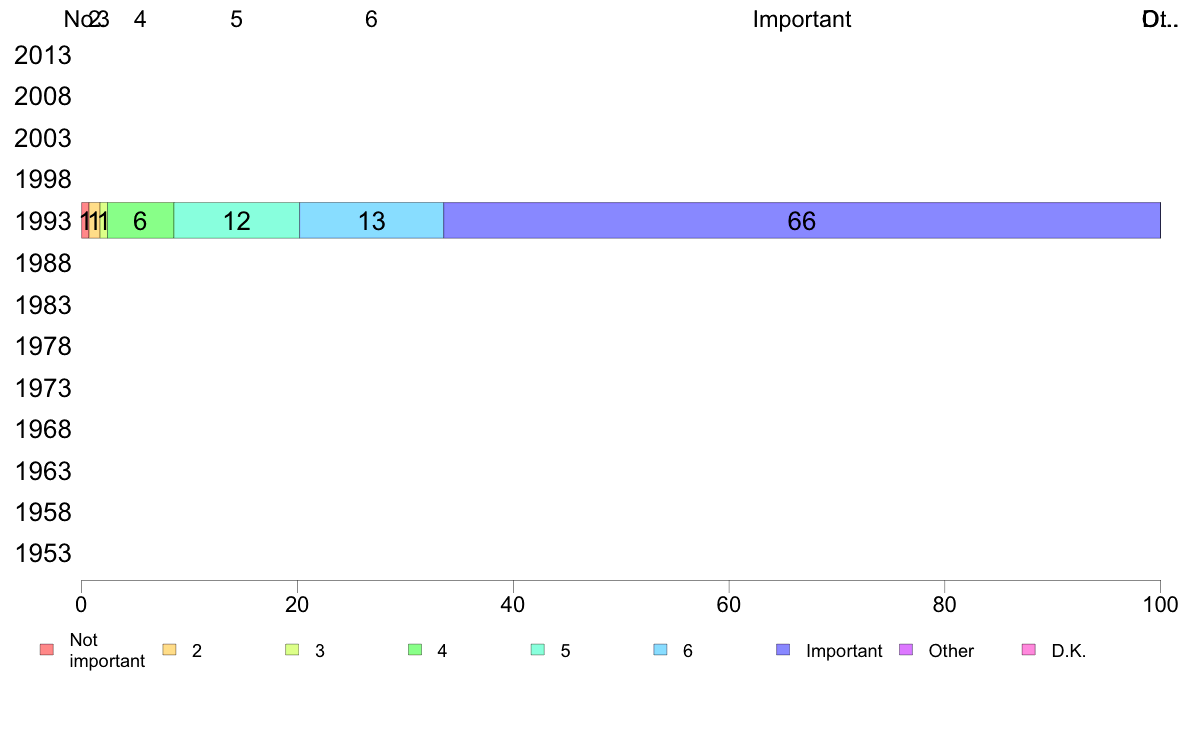Click the 1953 year label
This screenshot has height=736, width=1188.
pyautogui.click(x=43, y=553)
